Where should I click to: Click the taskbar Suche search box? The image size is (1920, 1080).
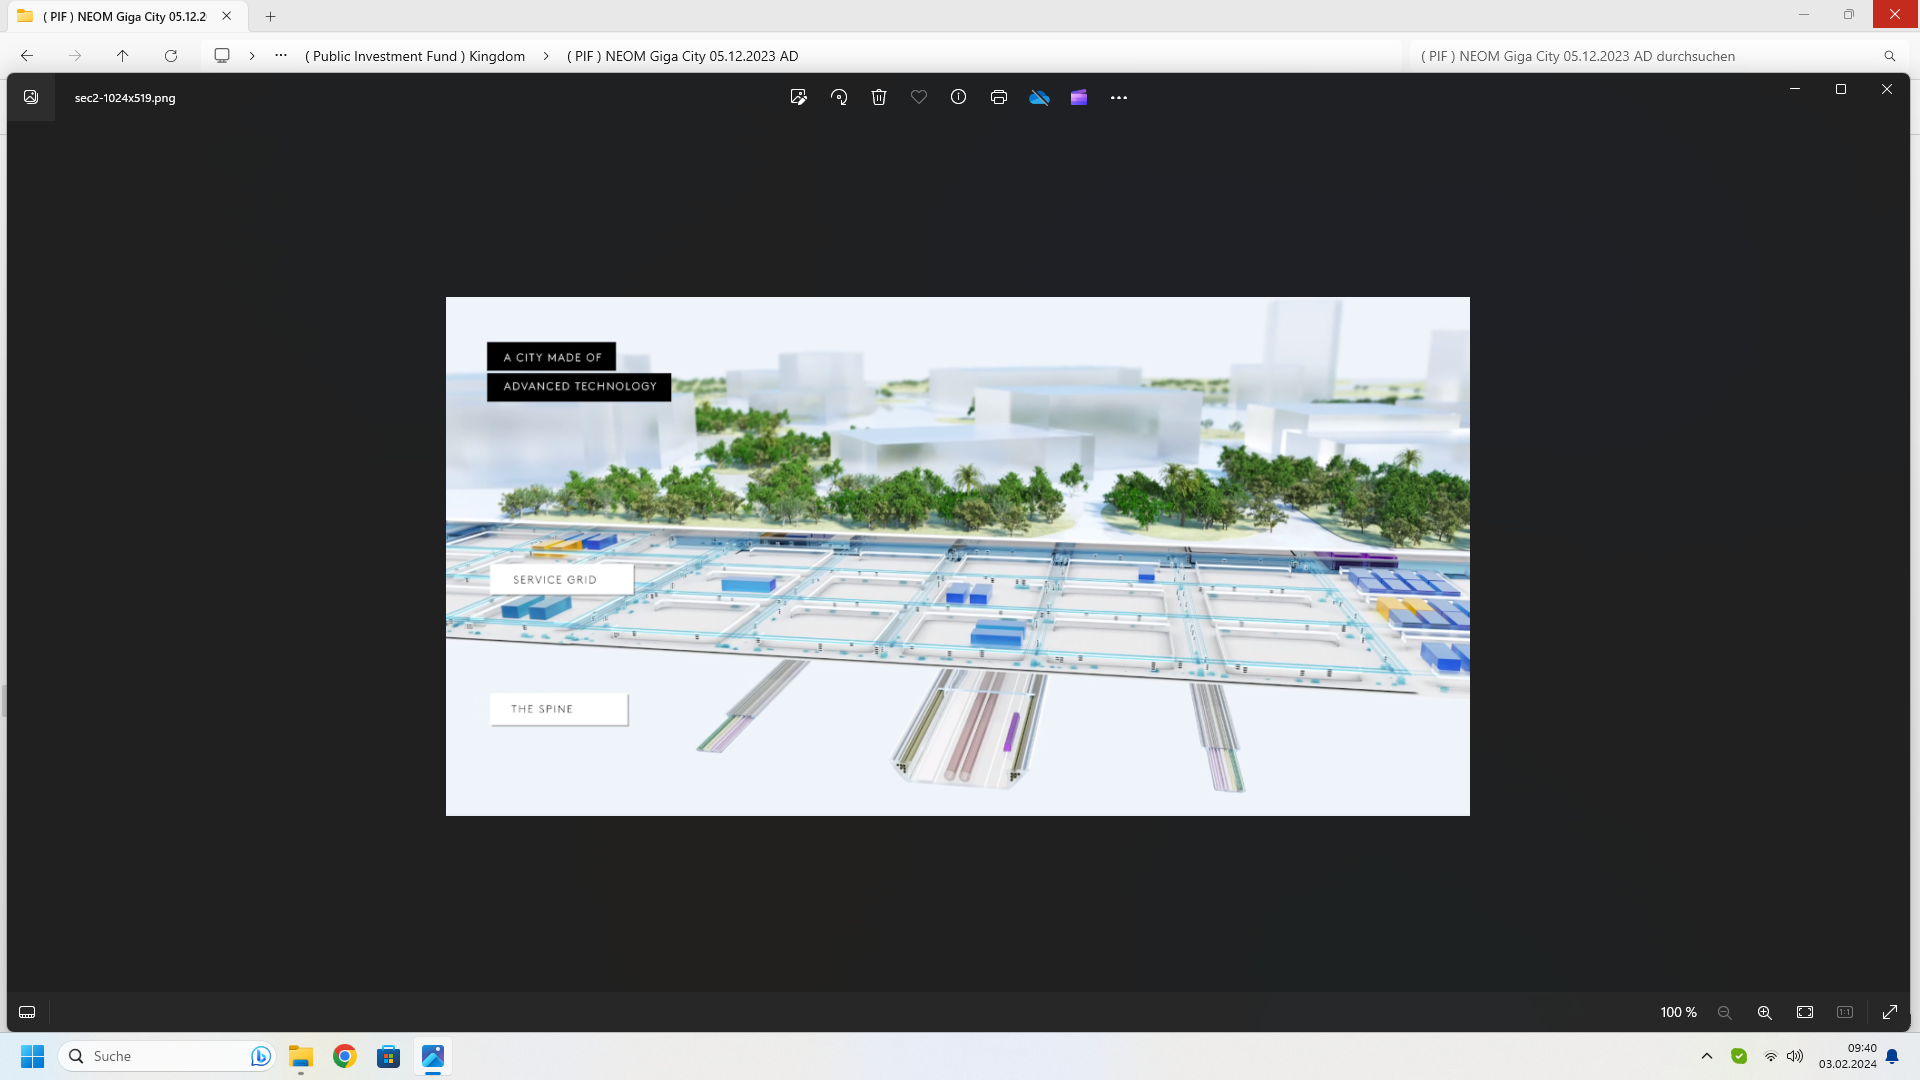(165, 1056)
